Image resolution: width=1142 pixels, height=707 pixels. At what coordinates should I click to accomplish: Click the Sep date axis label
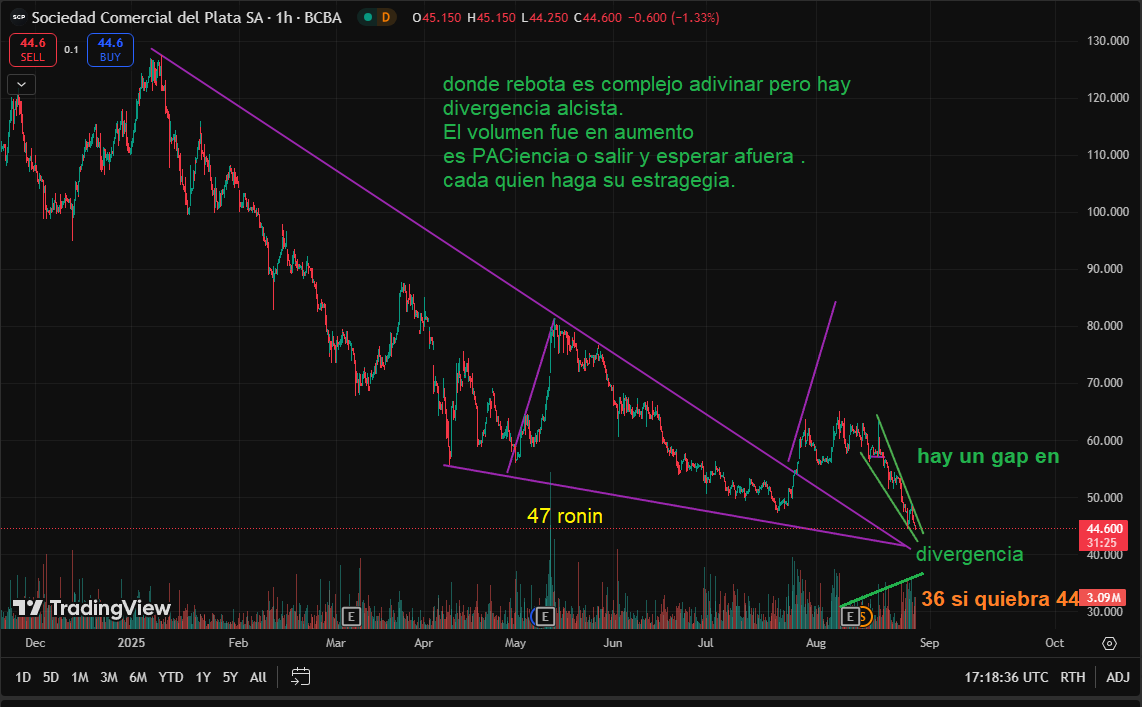point(929,643)
